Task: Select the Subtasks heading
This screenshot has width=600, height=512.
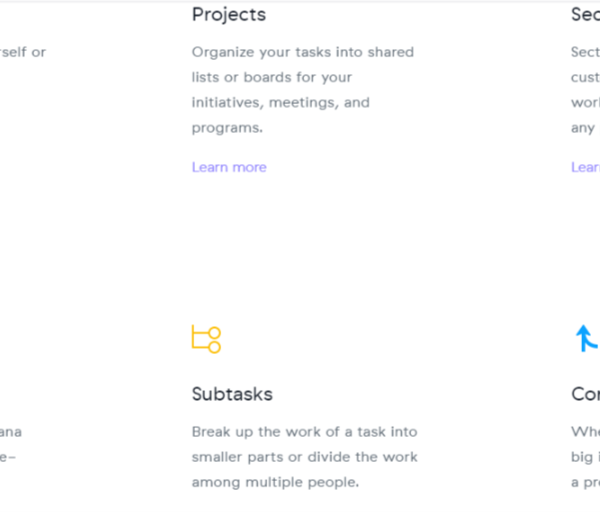Action: pos(232,394)
